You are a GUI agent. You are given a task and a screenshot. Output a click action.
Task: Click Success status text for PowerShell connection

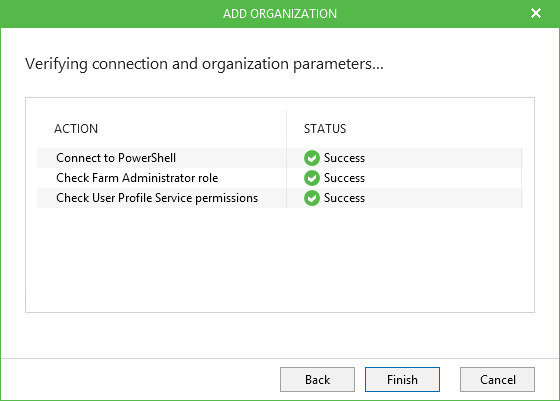tap(344, 158)
